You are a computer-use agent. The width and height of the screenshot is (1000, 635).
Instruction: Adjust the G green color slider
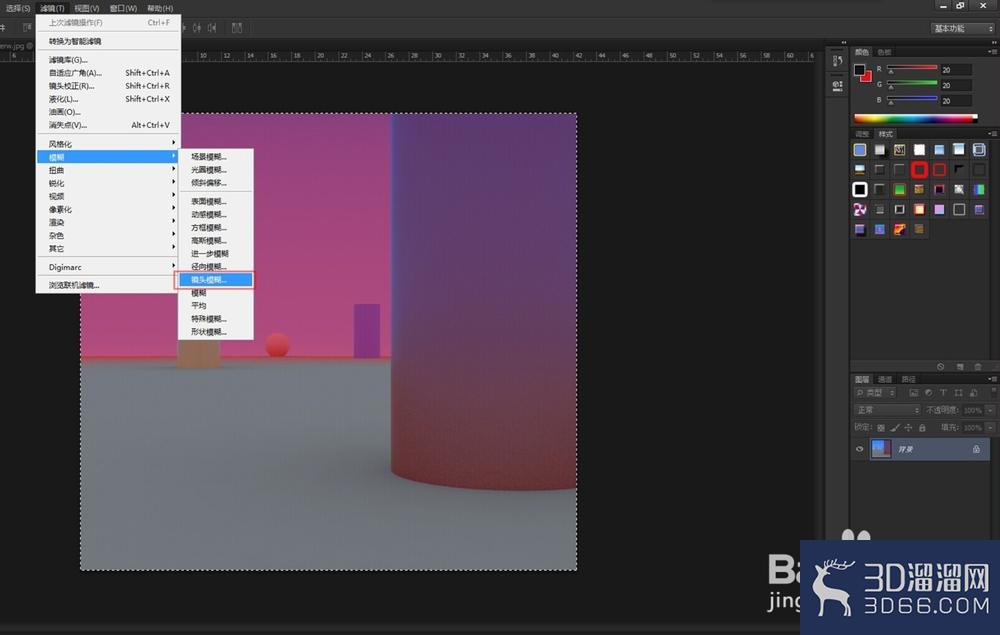tap(911, 83)
